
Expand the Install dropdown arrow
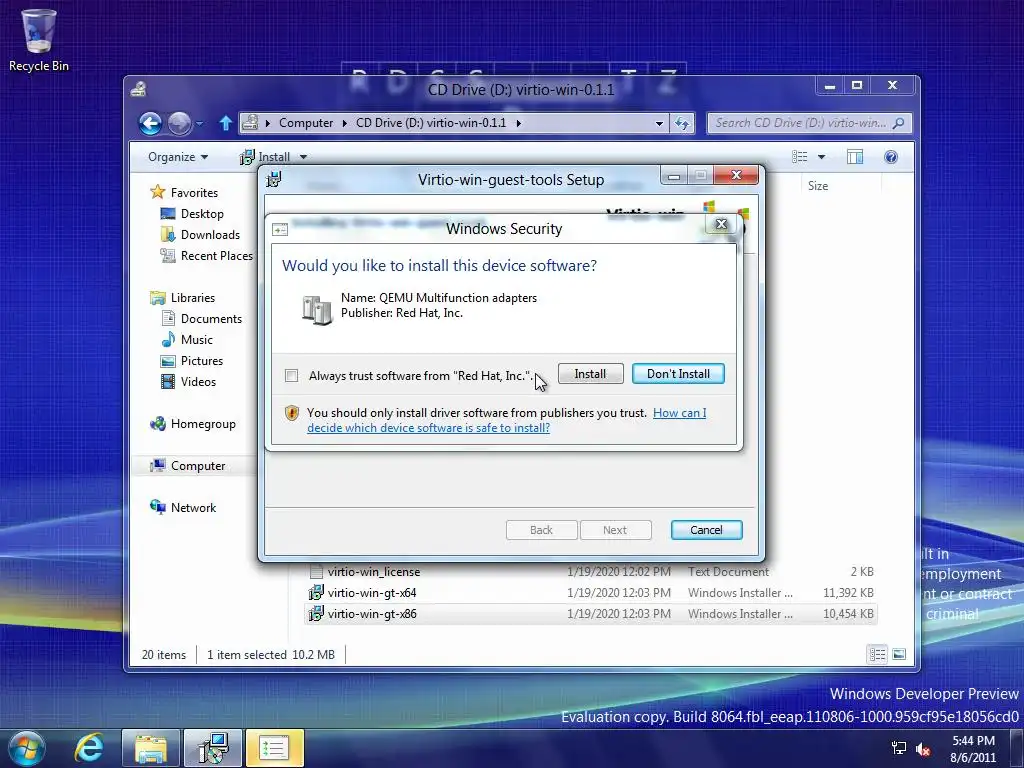pyautogui.click(x=303, y=157)
